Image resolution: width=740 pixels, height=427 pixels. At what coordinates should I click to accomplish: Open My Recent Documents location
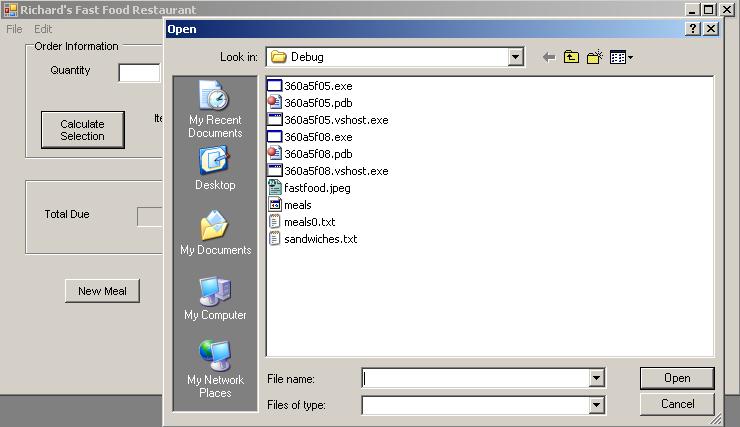tap(215, 108)
